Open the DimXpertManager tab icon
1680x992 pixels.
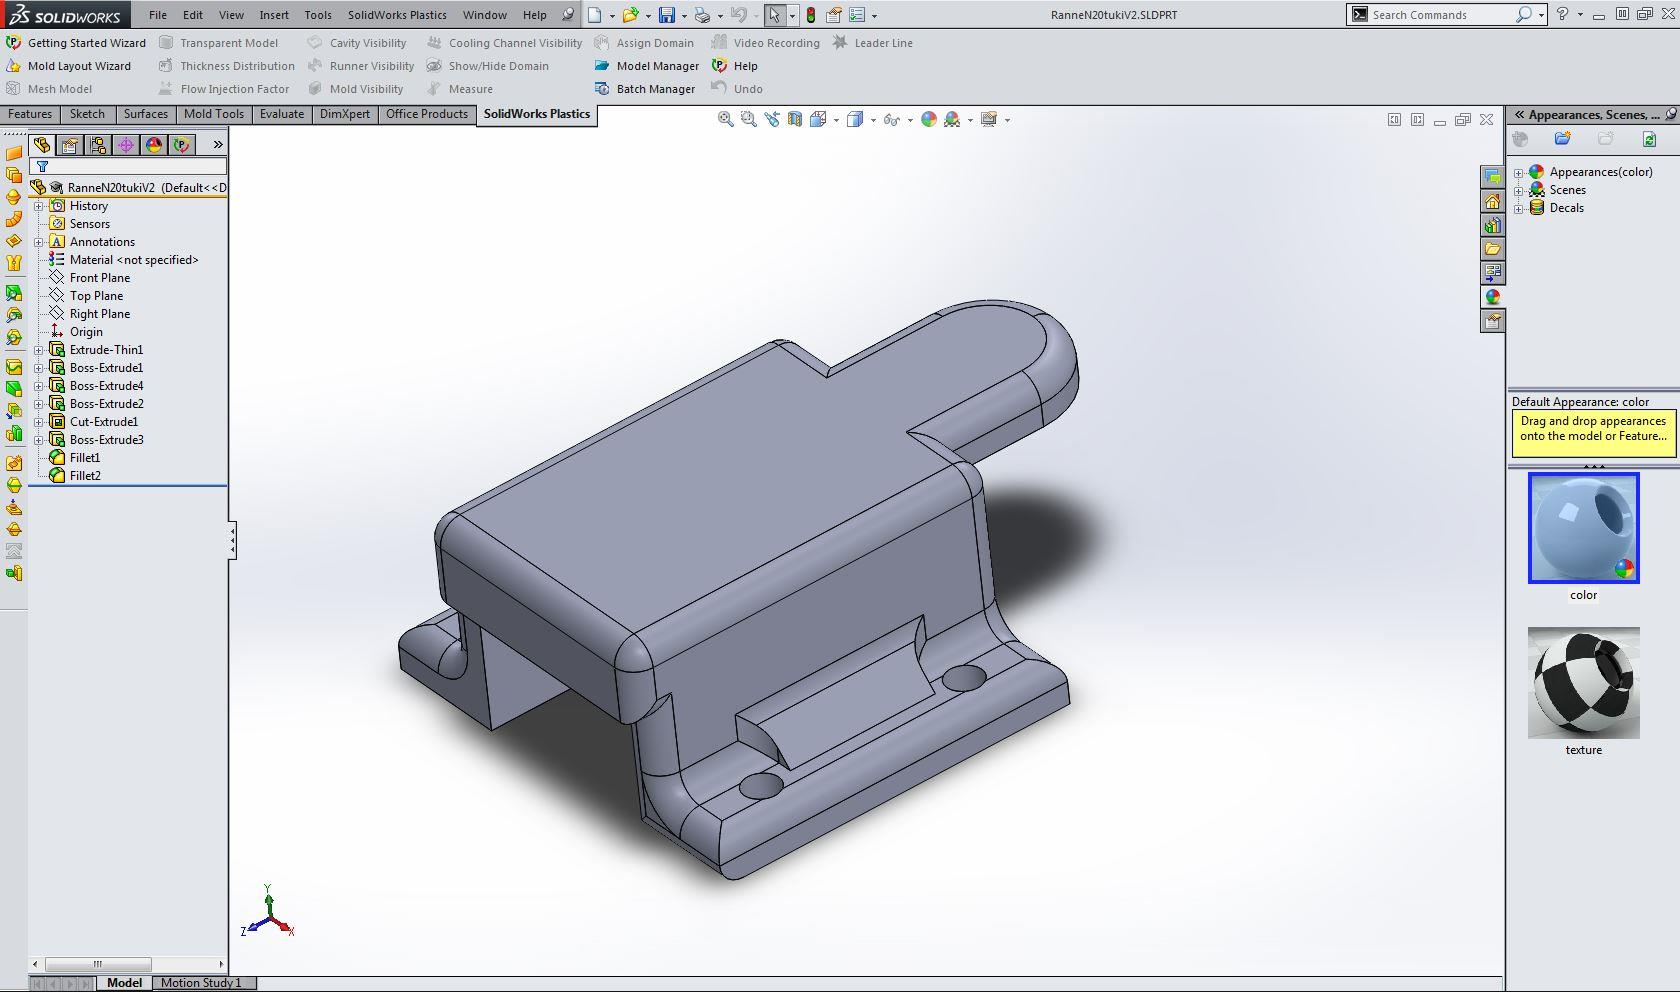click(x=126, y=145)
